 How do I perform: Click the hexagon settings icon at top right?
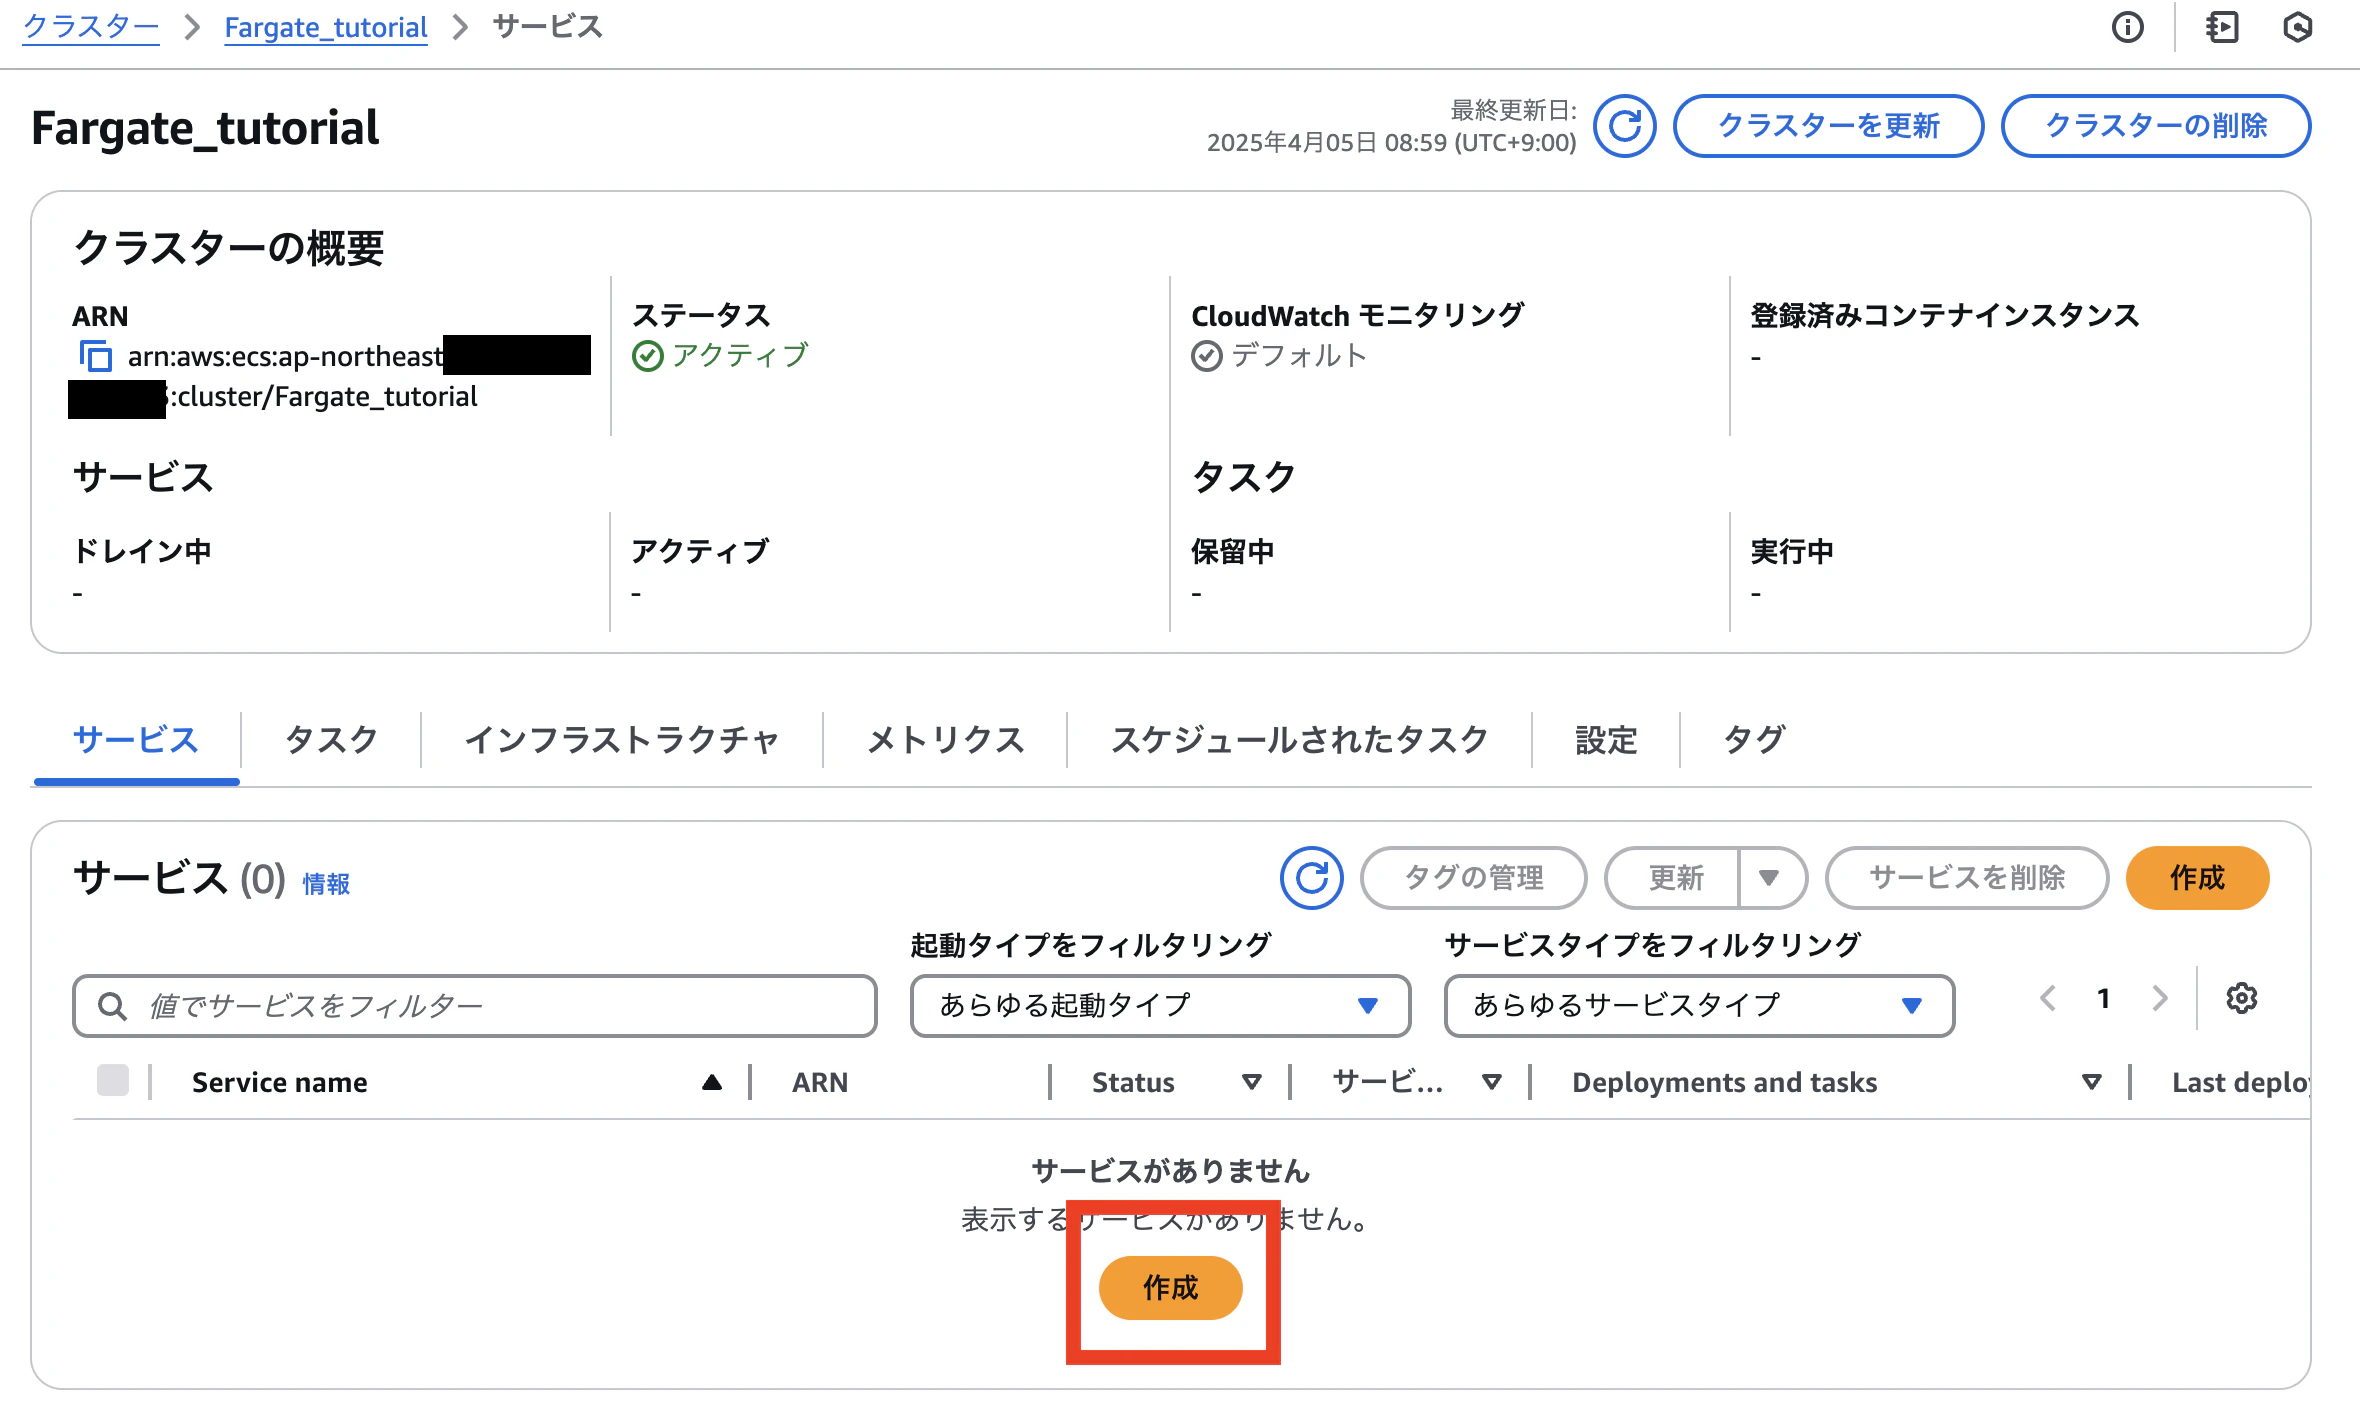tap(2298, 27)
